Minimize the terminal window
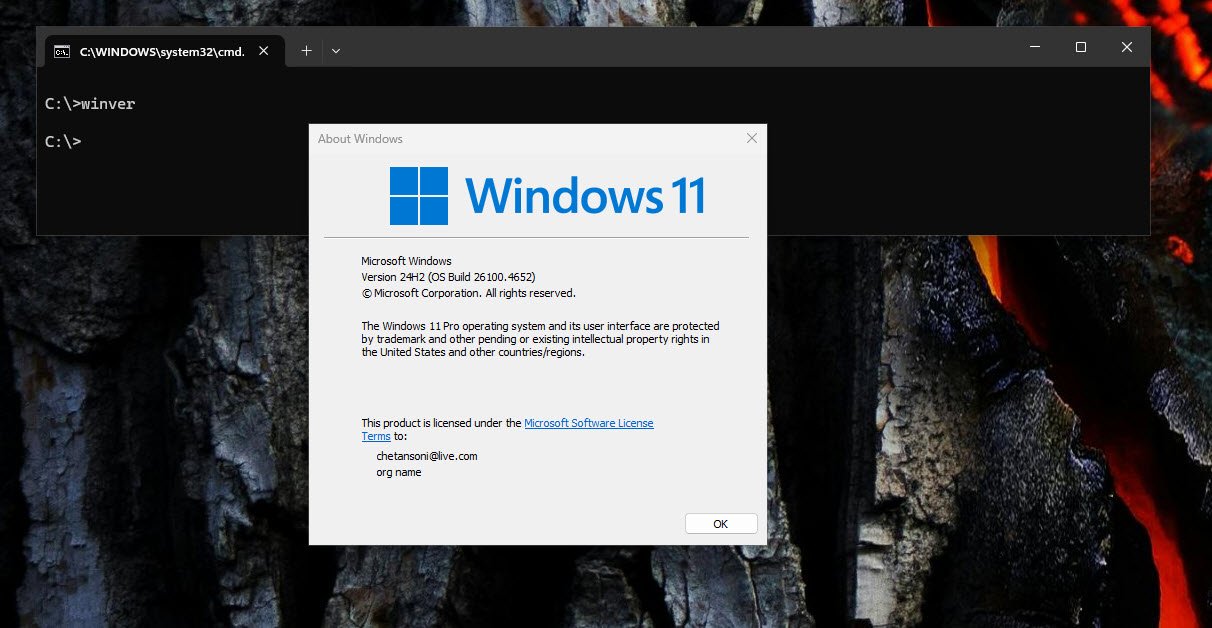 point(1035,47)
